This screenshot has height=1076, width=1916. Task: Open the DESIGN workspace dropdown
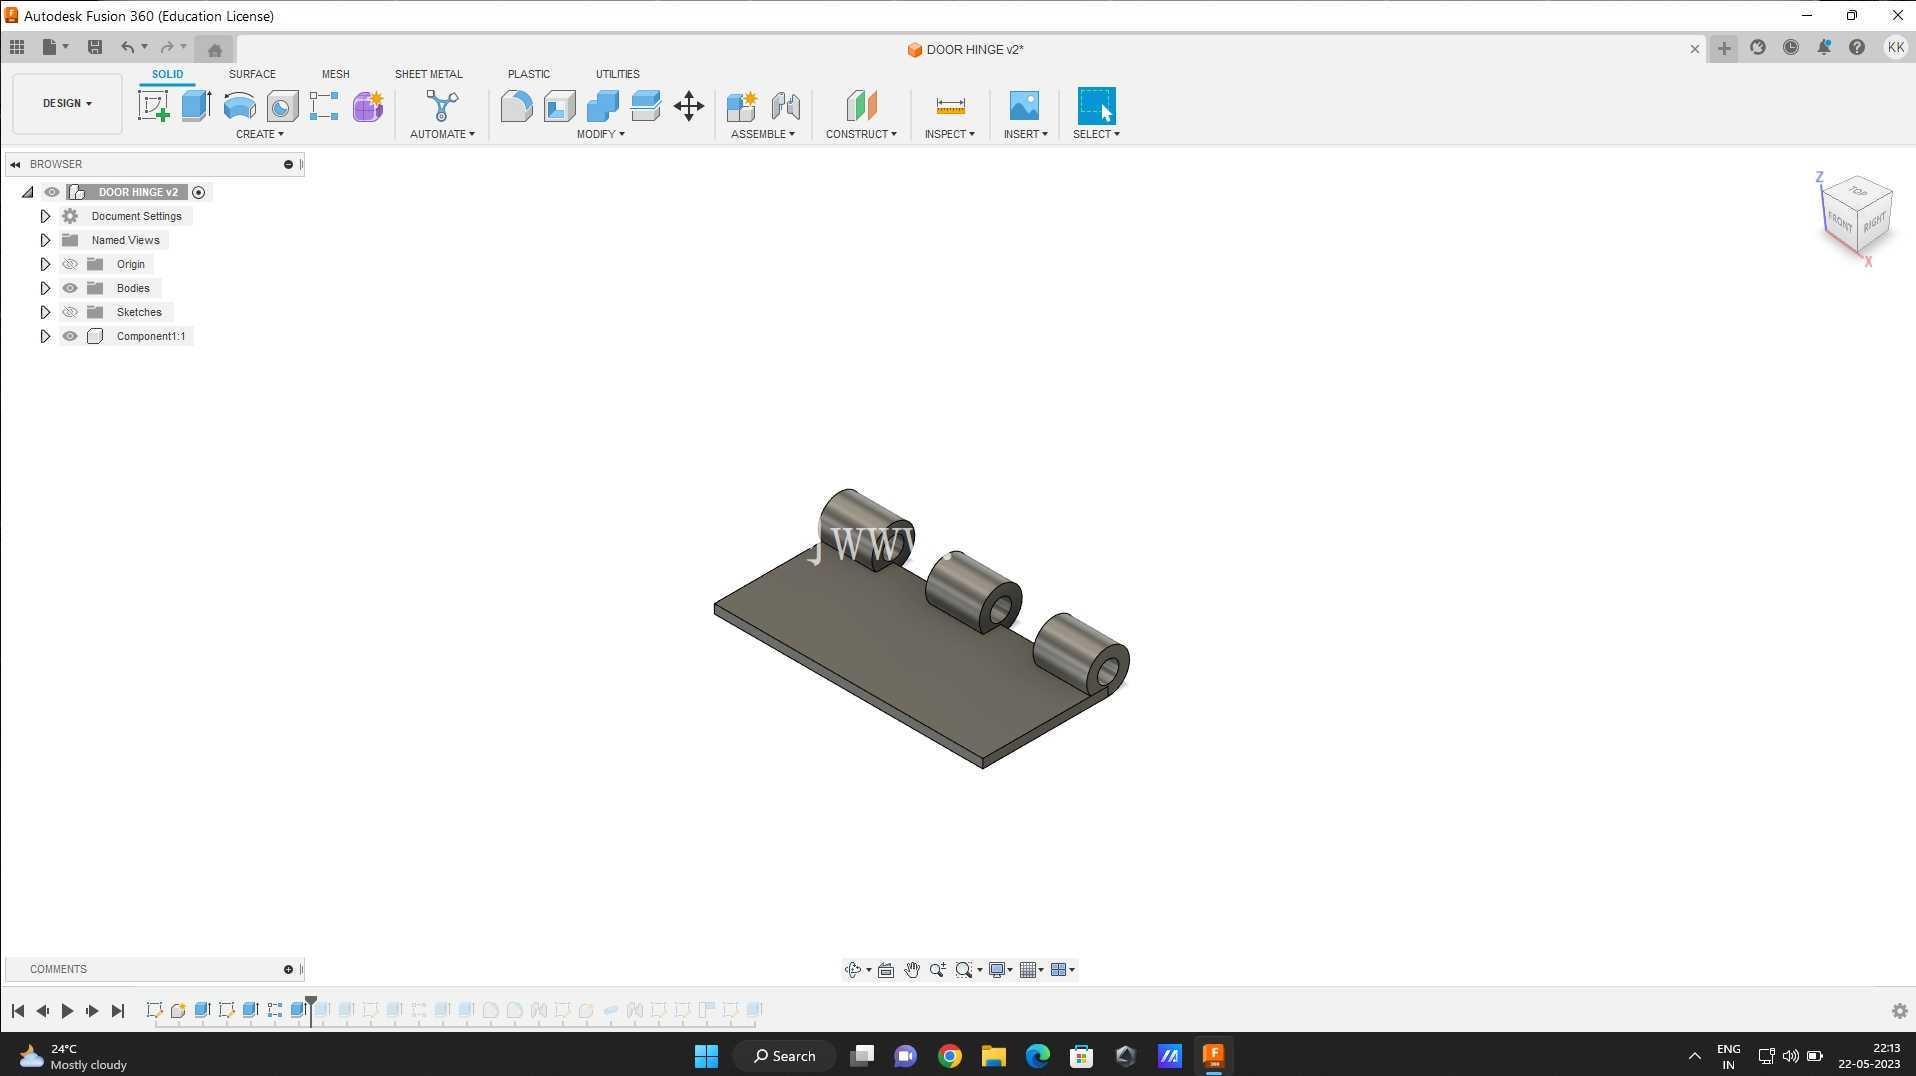67,103
